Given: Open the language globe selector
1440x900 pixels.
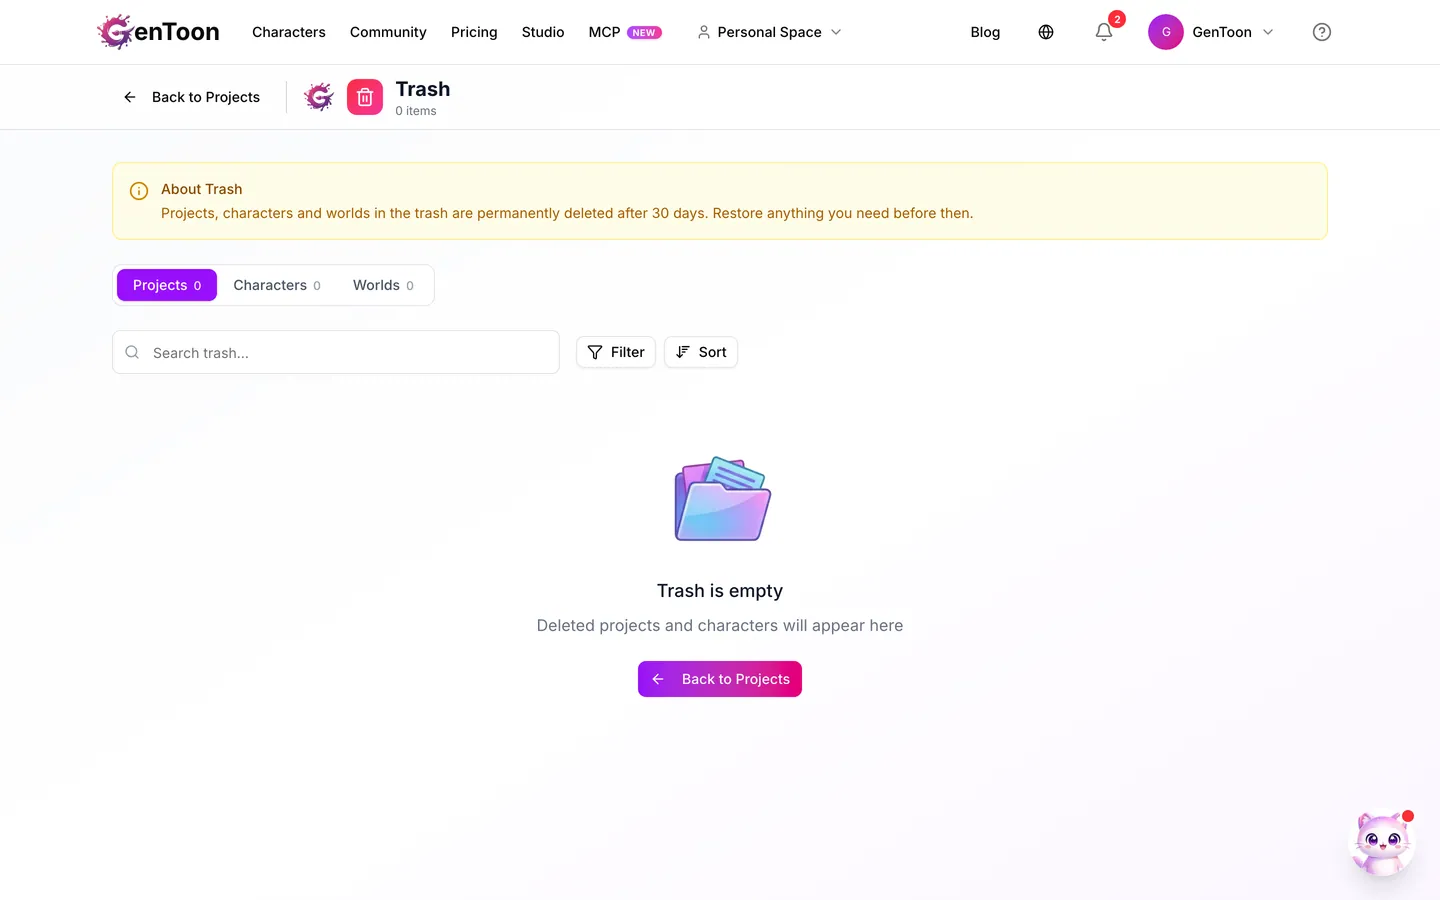Looking at the screenshot, I should 1046,32.
